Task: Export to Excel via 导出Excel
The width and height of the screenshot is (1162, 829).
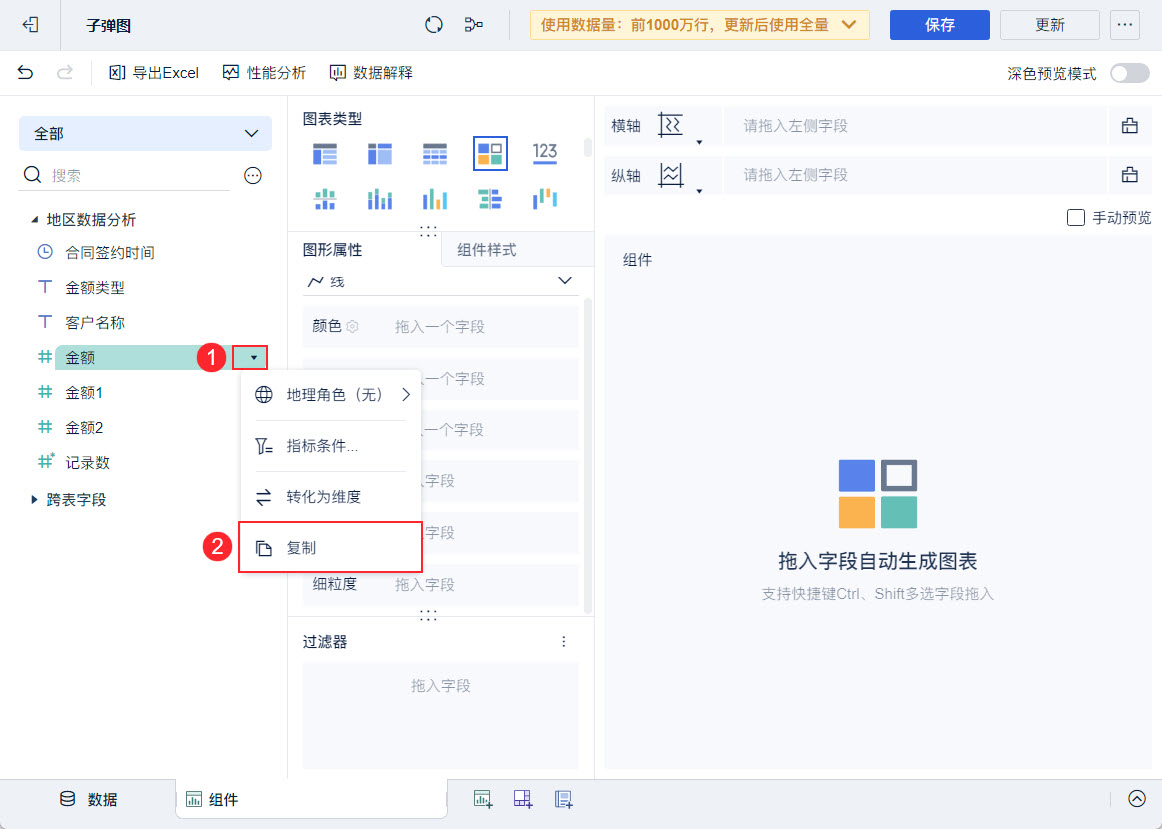Action: (154, 73)
